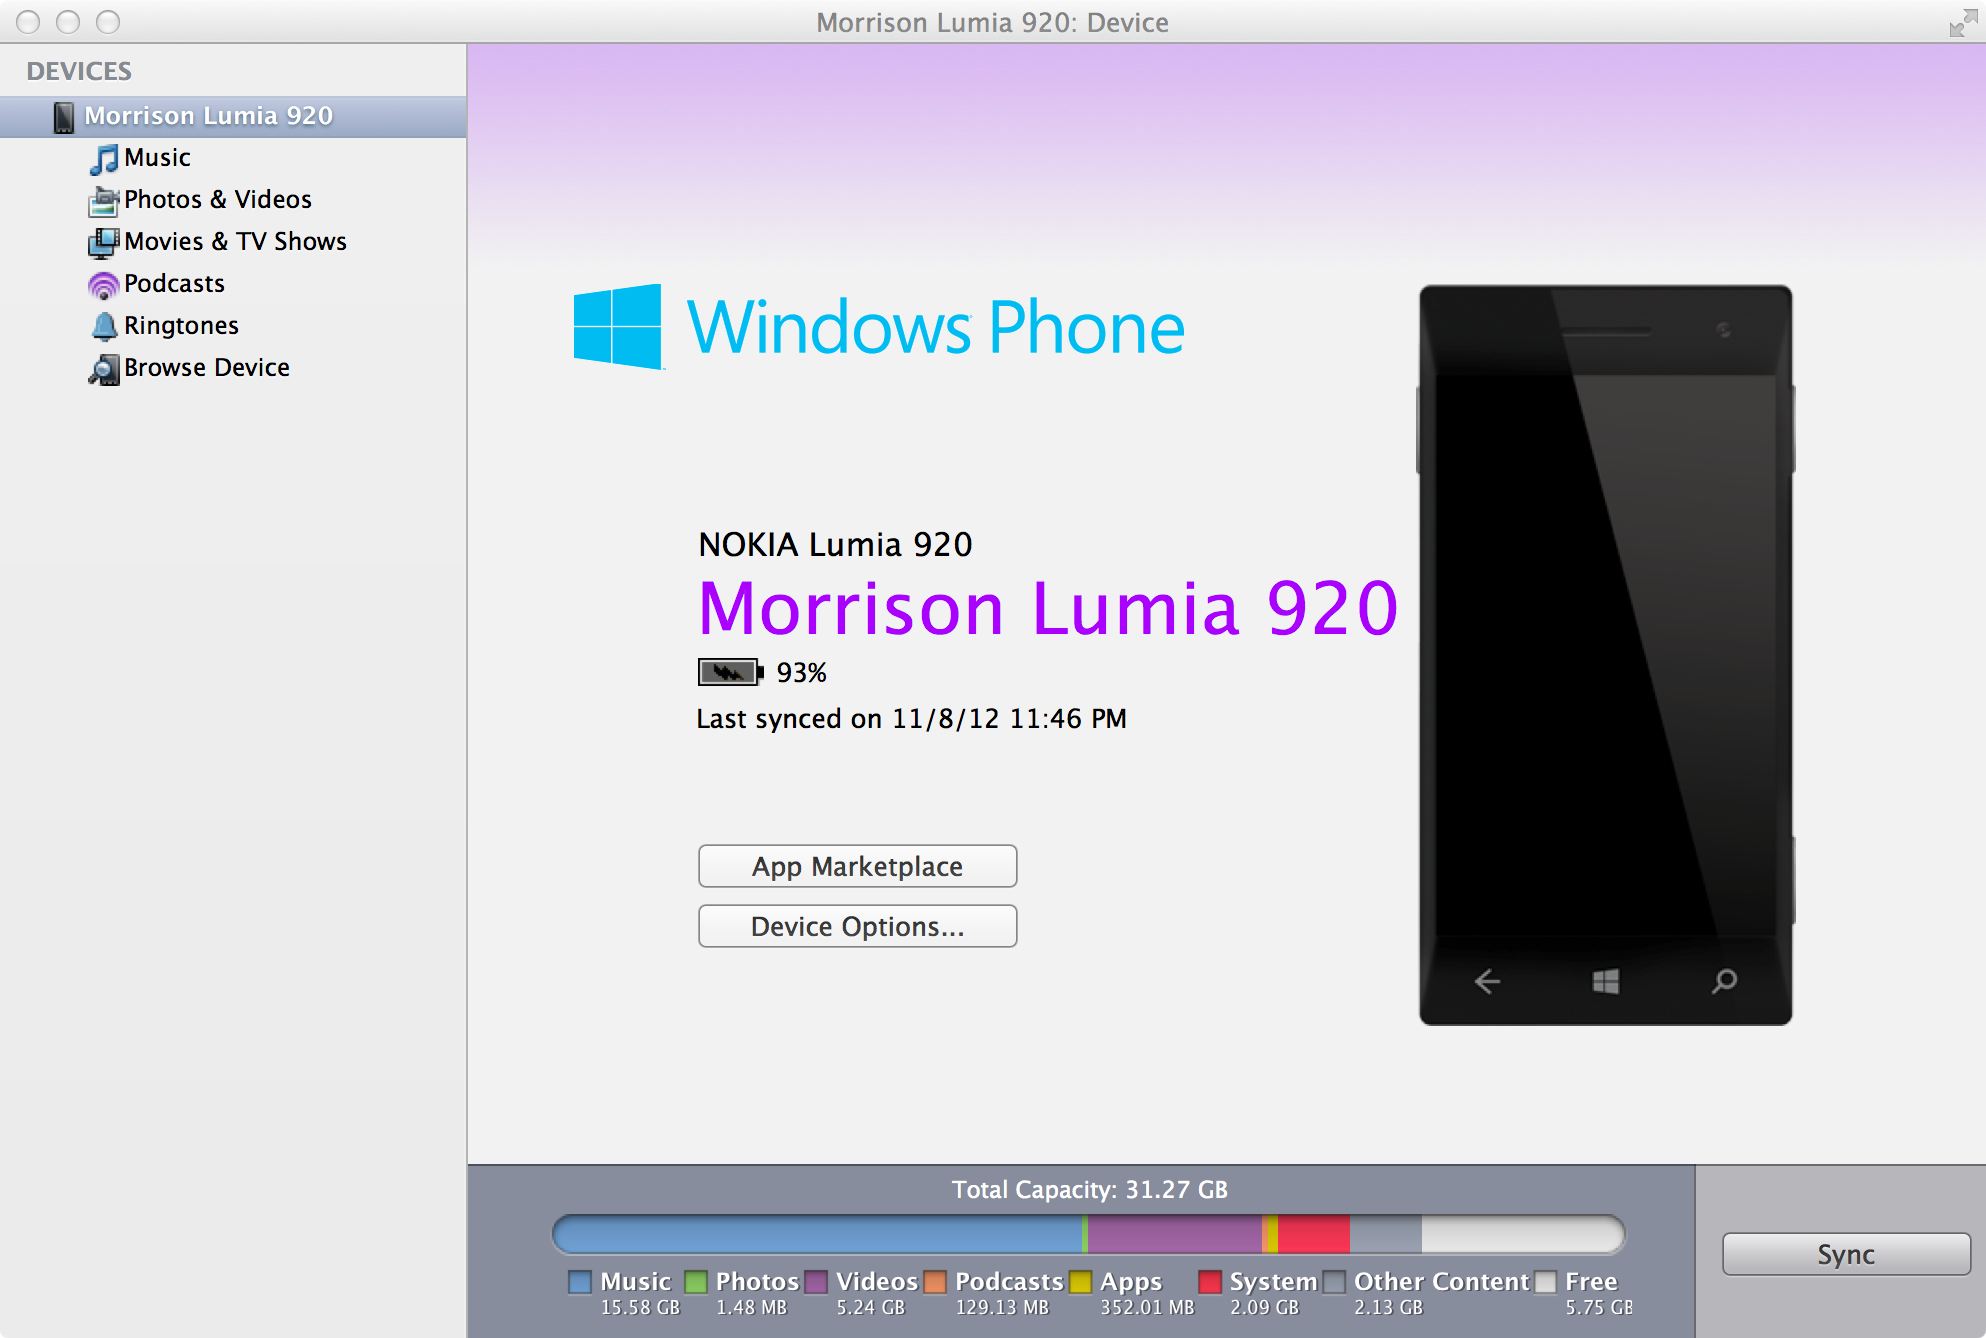Click the Ringtones bell icon
The width and height of the screenshot is (1986, 1338).
104,327
